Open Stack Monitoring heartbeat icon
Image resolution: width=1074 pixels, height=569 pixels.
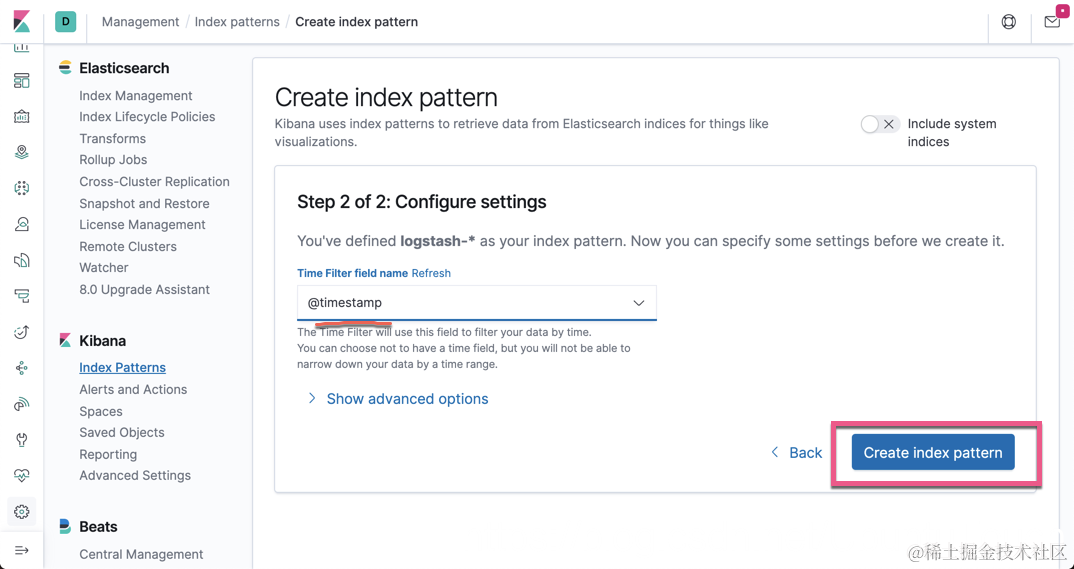(21, 476)
